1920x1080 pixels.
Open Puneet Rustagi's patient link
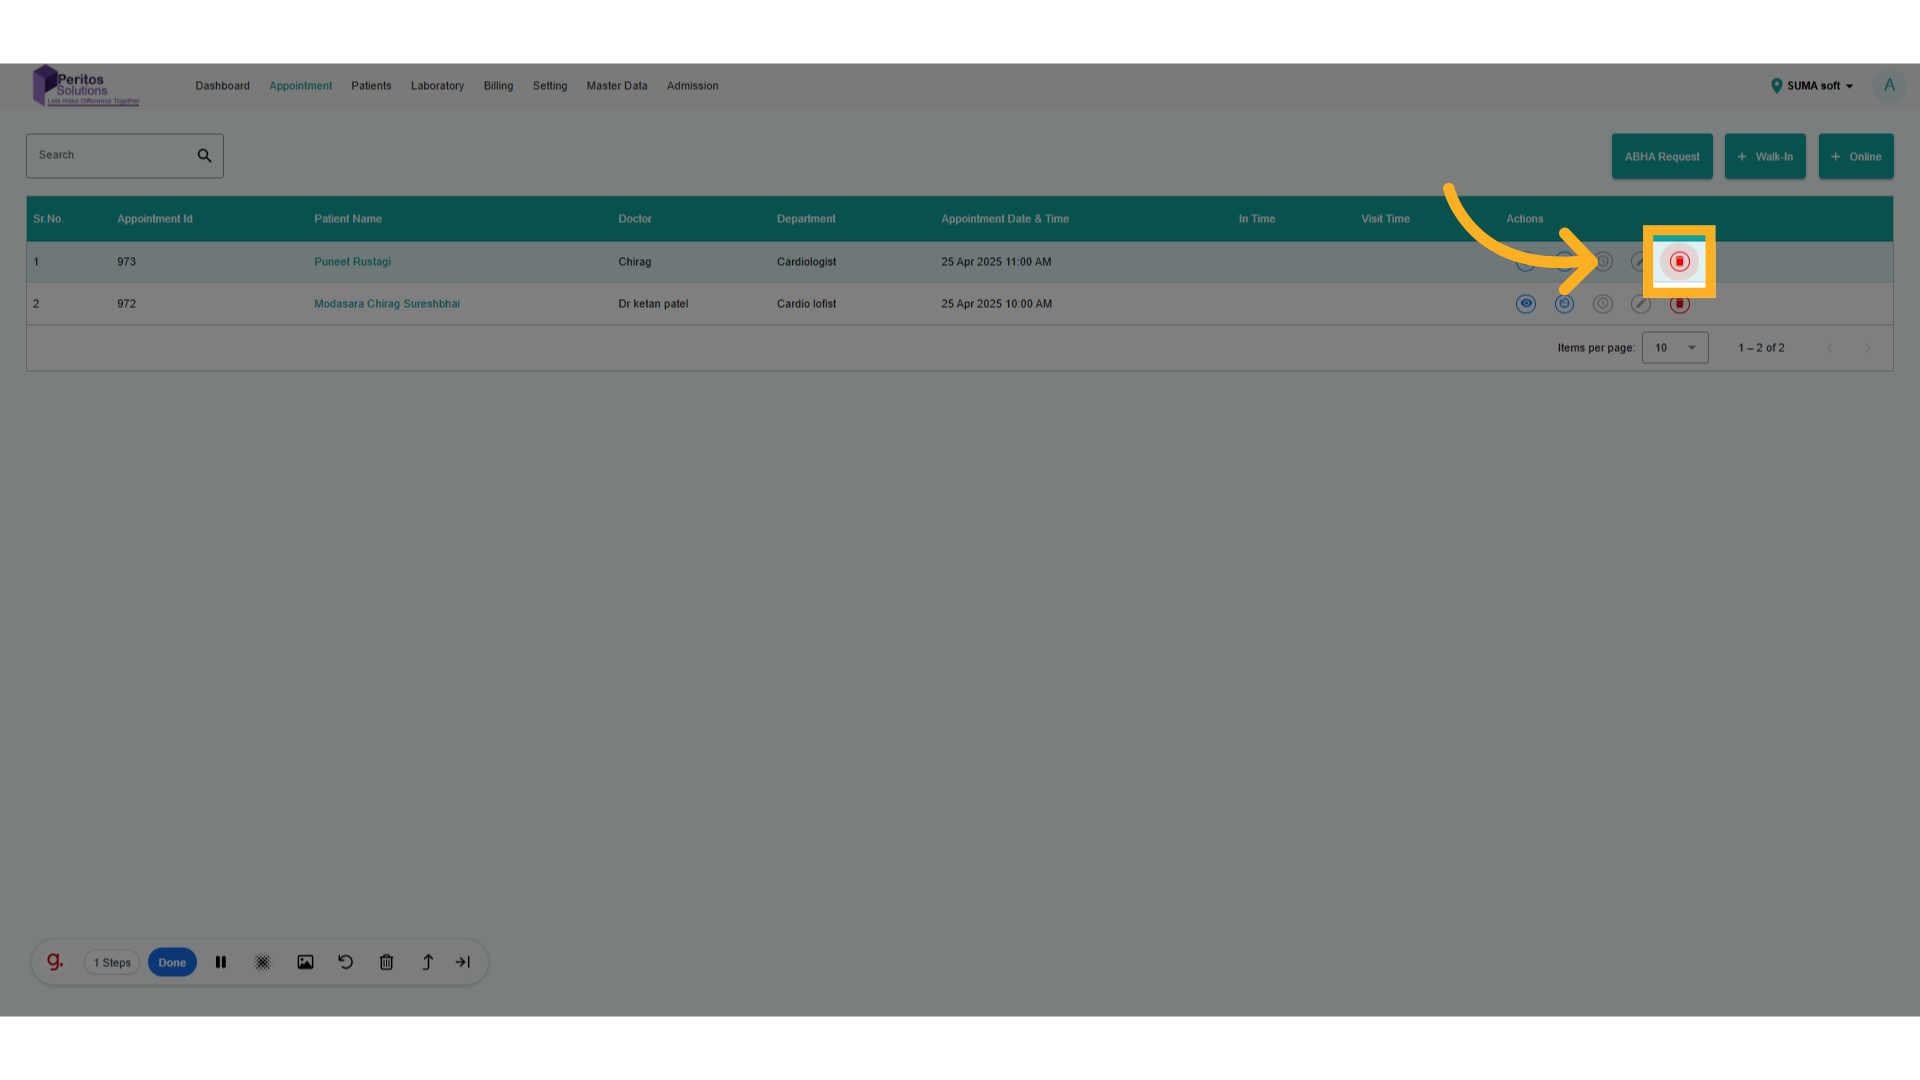coord(352,261)
